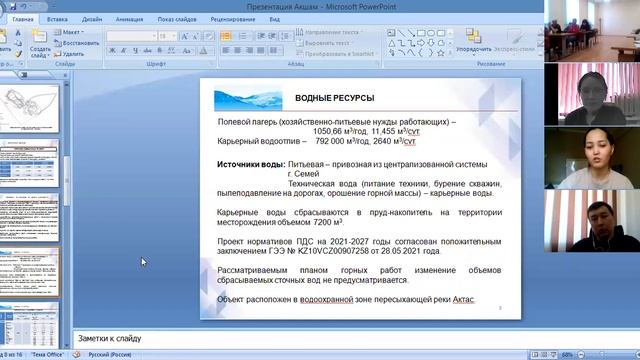Select the five-point Star shape
This screenshot has width=640, height=360.
pyautogui.click(x=441, y=53)
